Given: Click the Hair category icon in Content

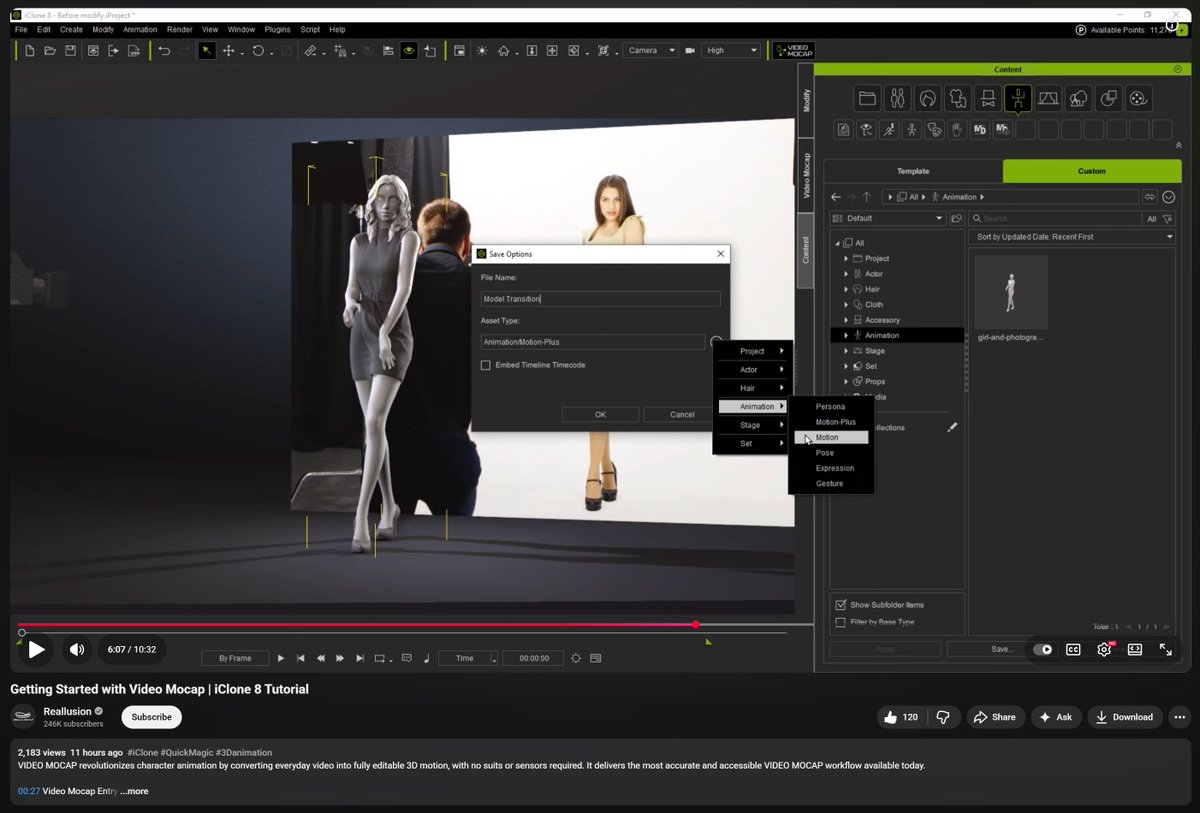Looking at the screenshot, I should [927, 98].
